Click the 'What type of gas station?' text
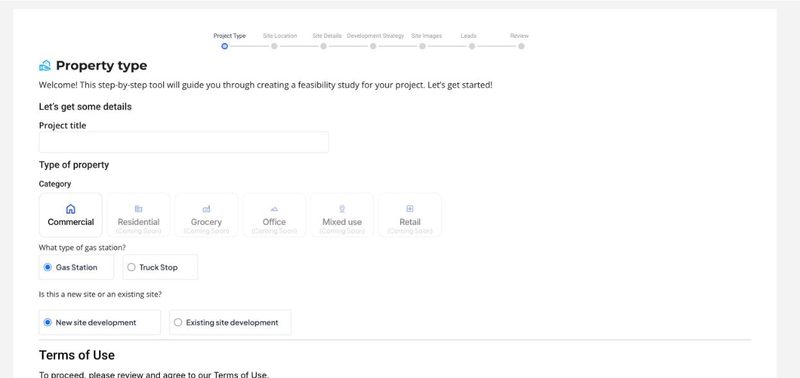 (82, 247)
